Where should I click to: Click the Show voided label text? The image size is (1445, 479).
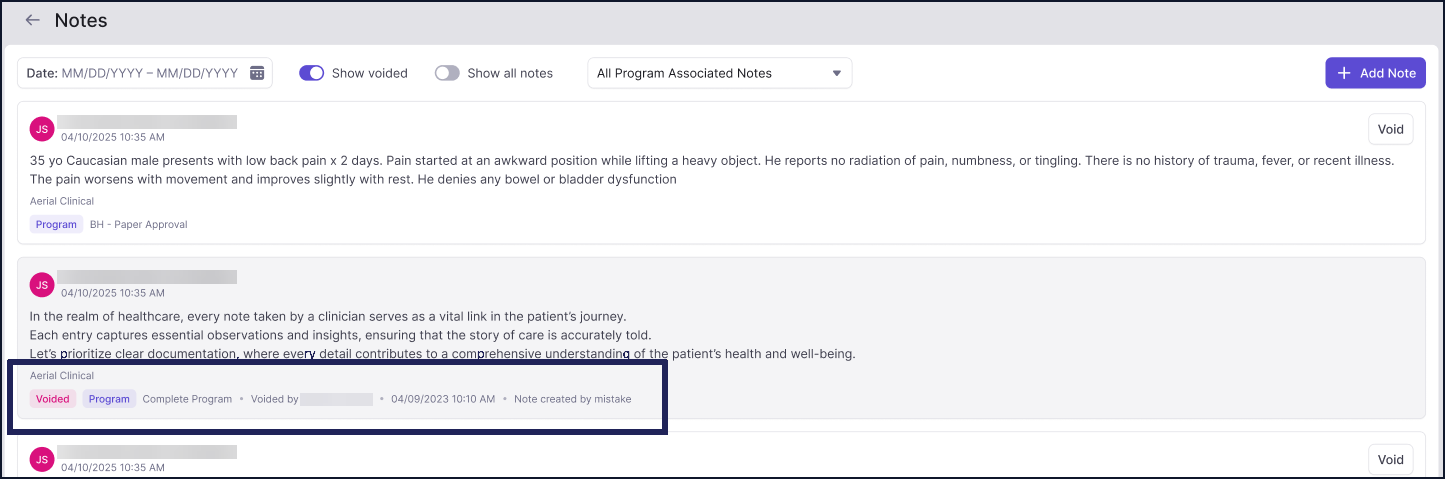[370, 73]
